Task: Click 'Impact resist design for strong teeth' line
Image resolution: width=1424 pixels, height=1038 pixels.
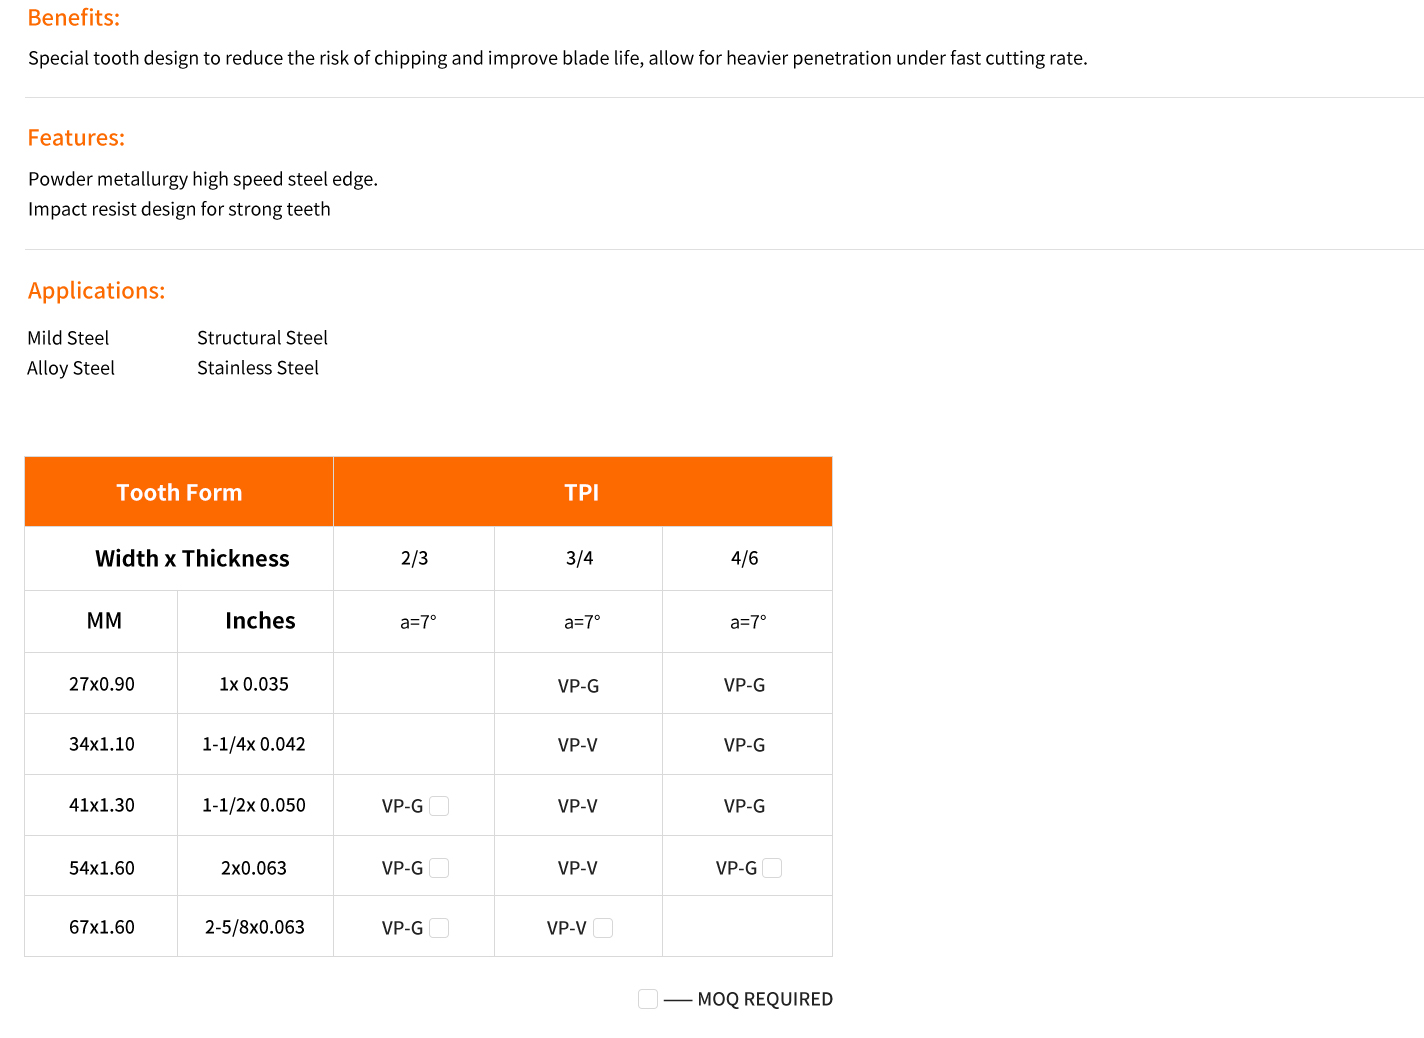Action: coord(179,209)
